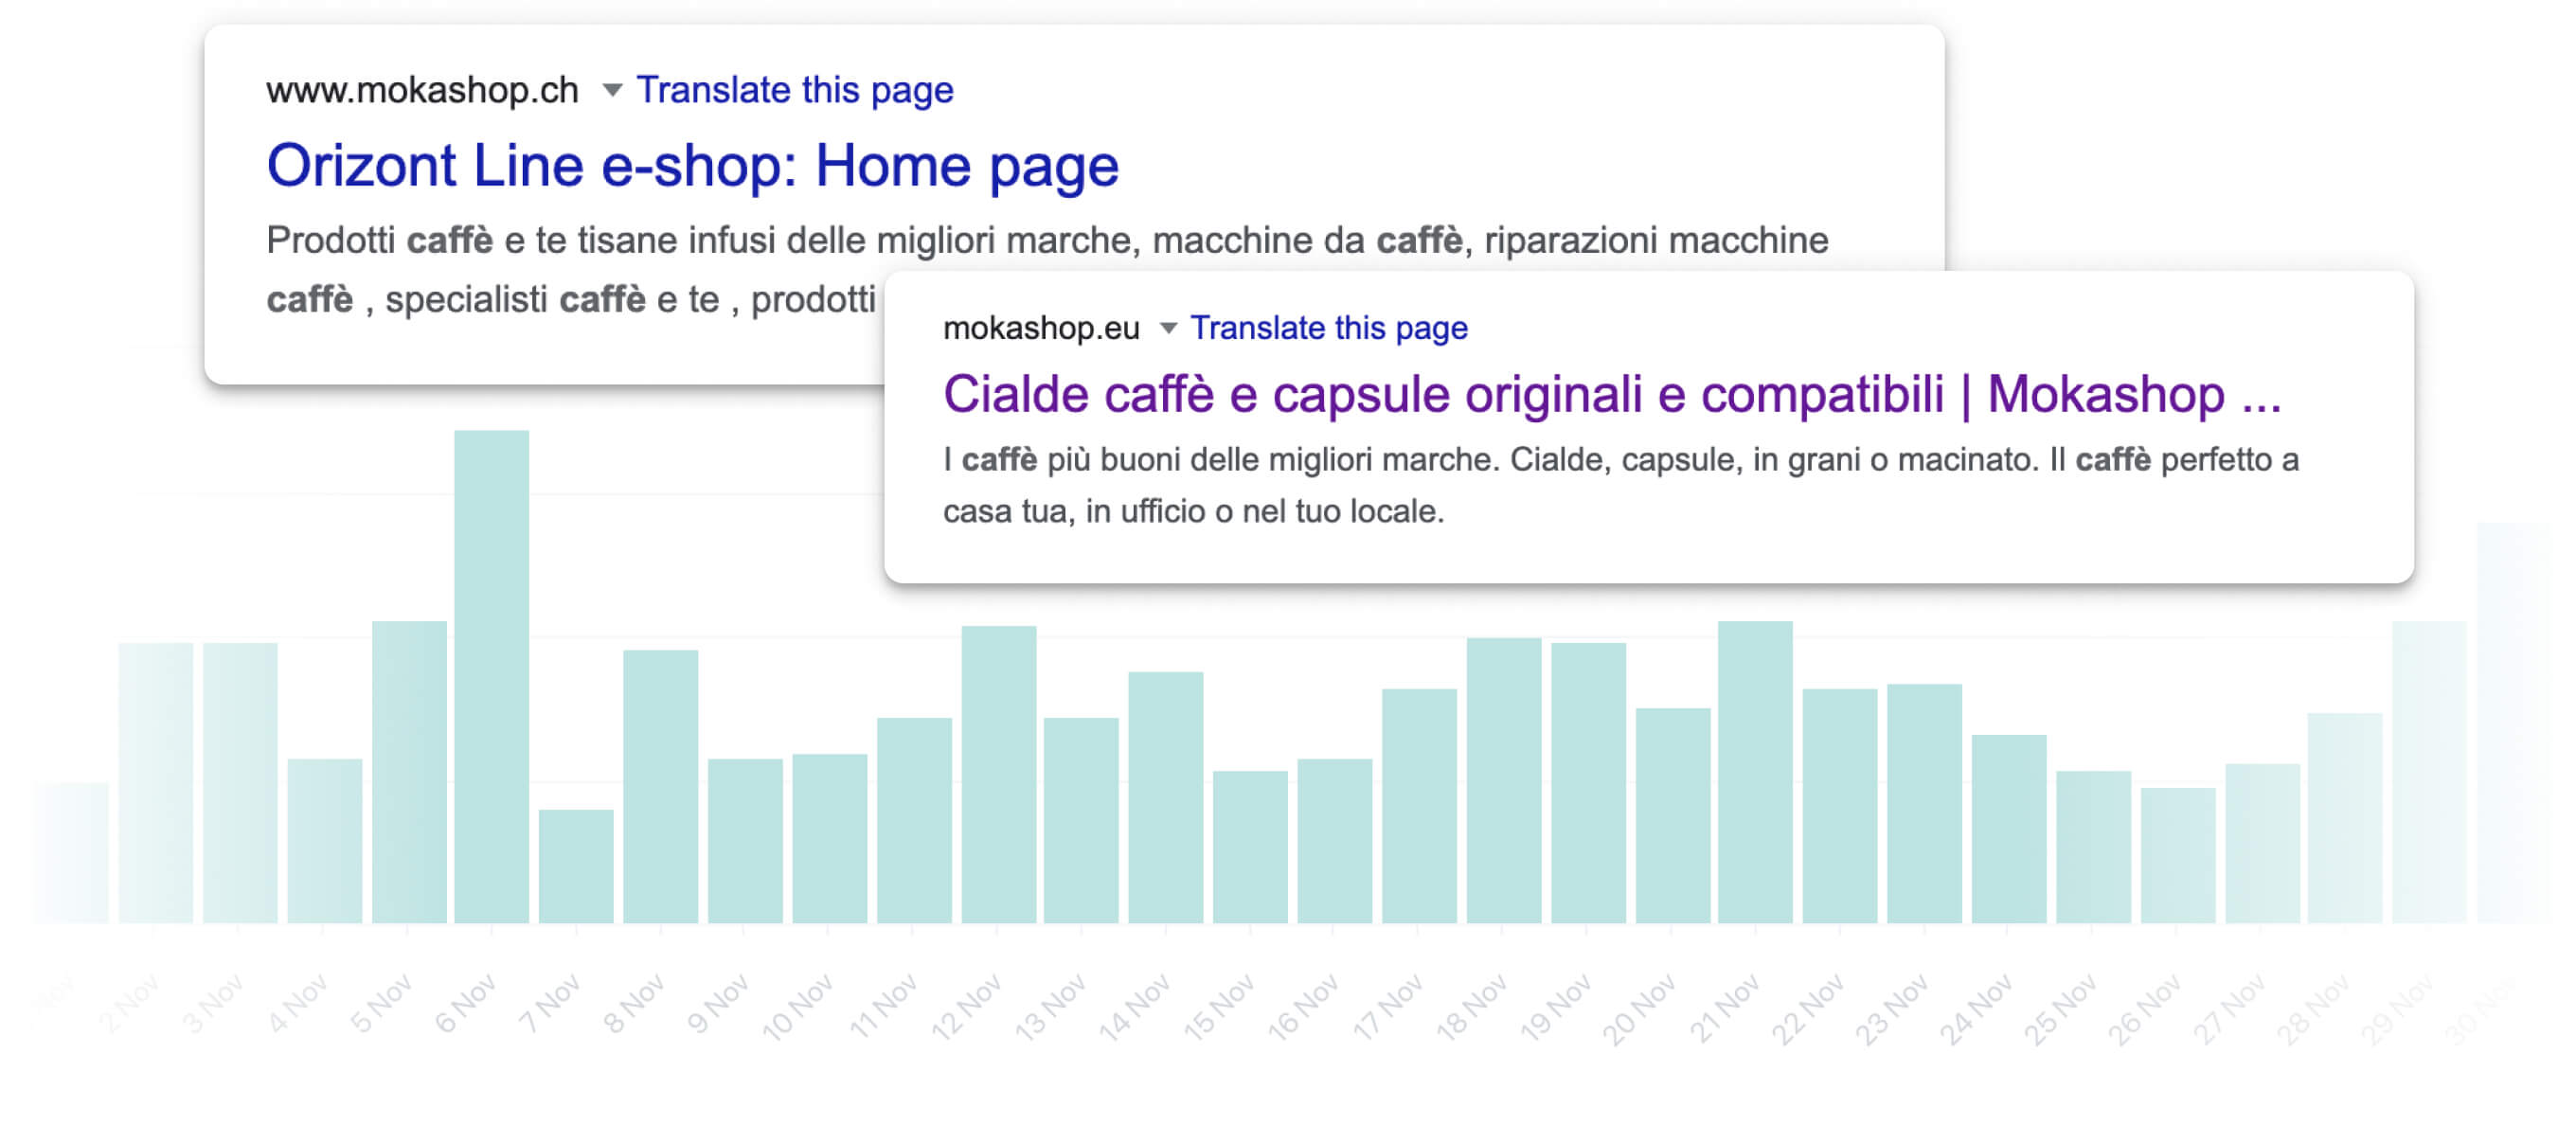Click the 10 Nov axis label
This screenshot has height=1125, width=2576.
pos(797,1008)
